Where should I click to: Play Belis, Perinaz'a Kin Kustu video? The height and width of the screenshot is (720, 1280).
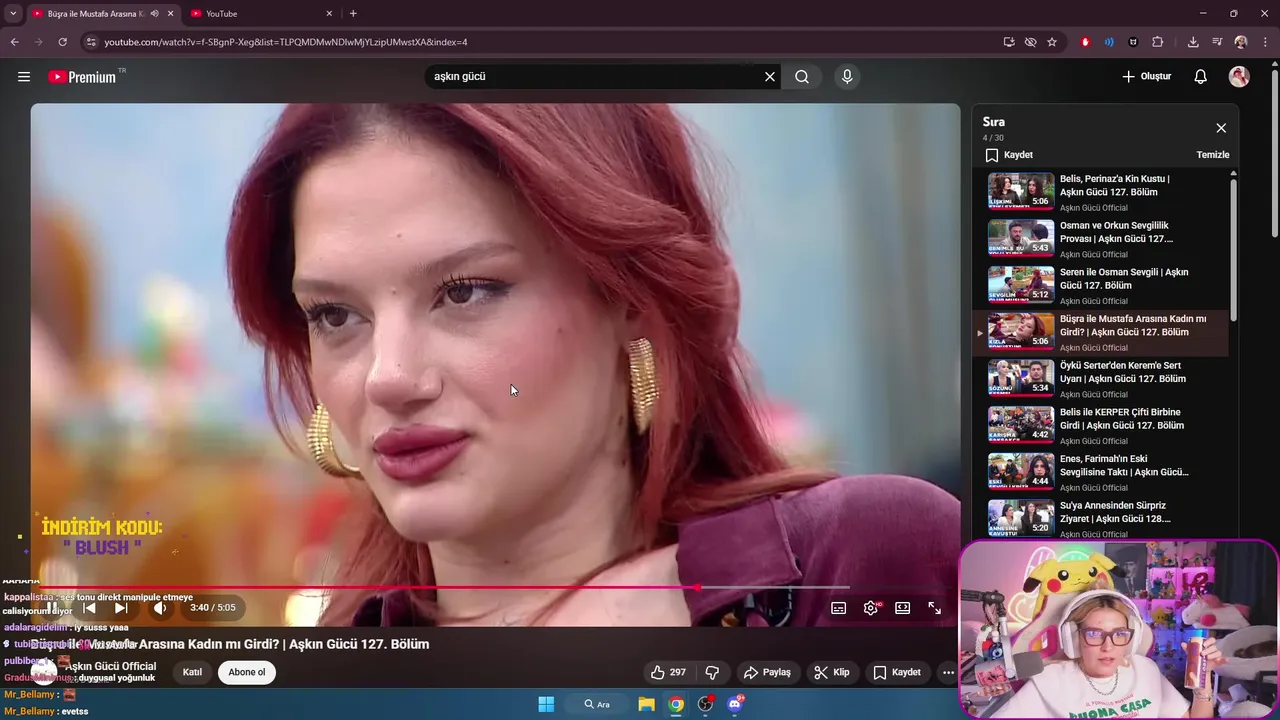click(x=1100, y=192)
